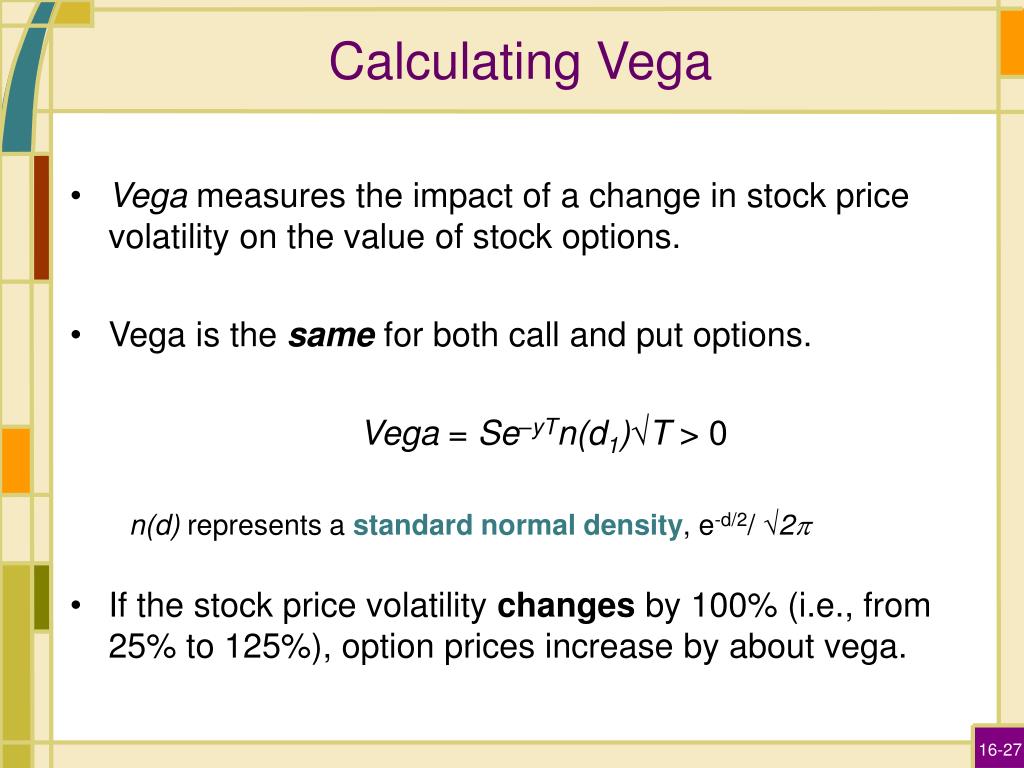Click the first bullet point marker
Screen dimensions: 1024x768
76,196
